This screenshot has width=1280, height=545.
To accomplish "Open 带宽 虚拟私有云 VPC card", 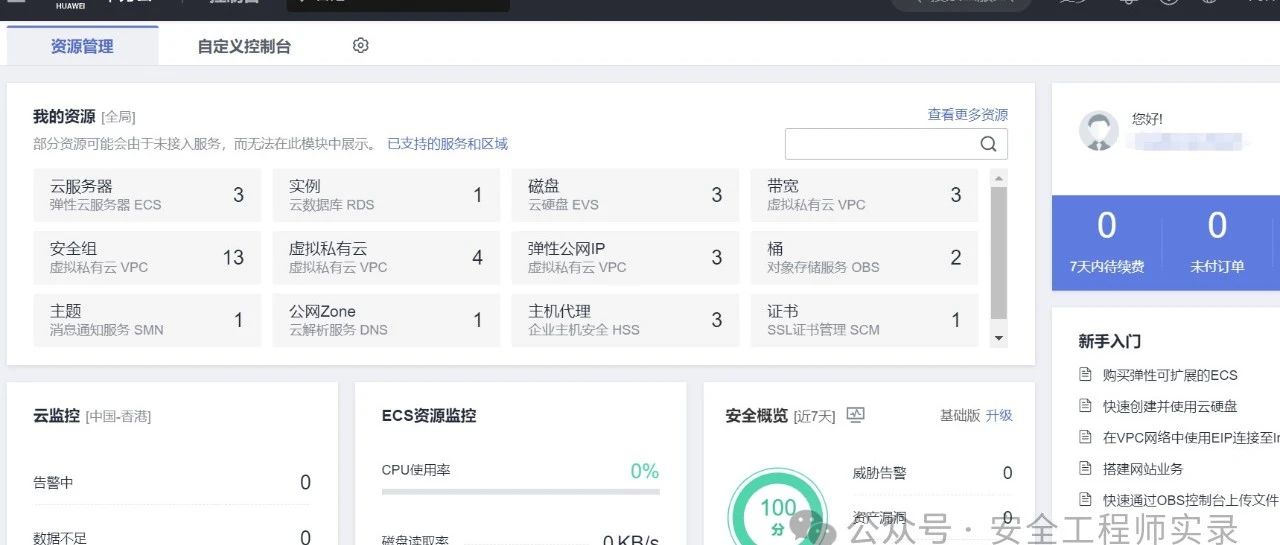I will [x=864, y=195].
